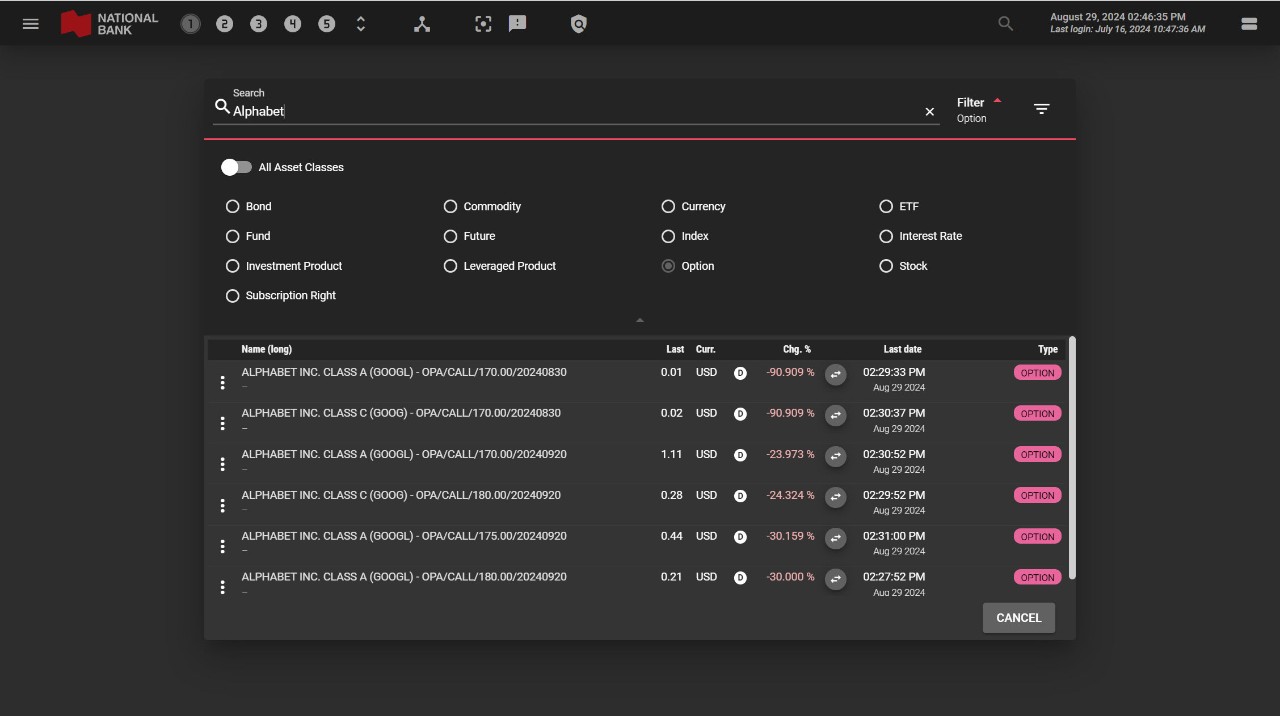Image resolution: width=1280 pixels, height=716 pixels.
Task: Select the Index radio button
Action: click(x=668, y=236)
